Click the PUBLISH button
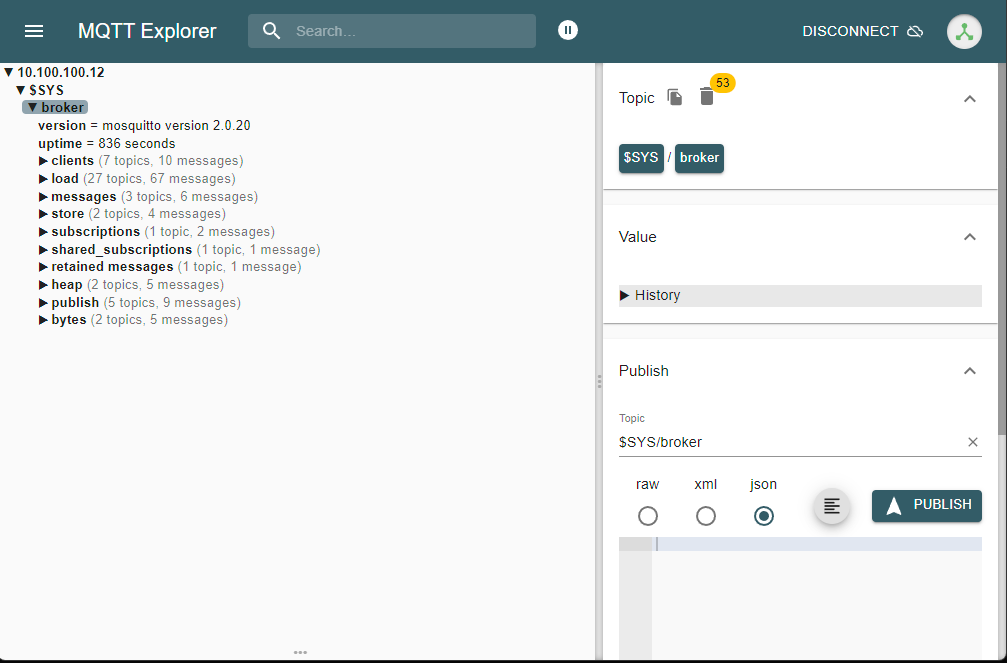1007x663 pixels. 926,506
